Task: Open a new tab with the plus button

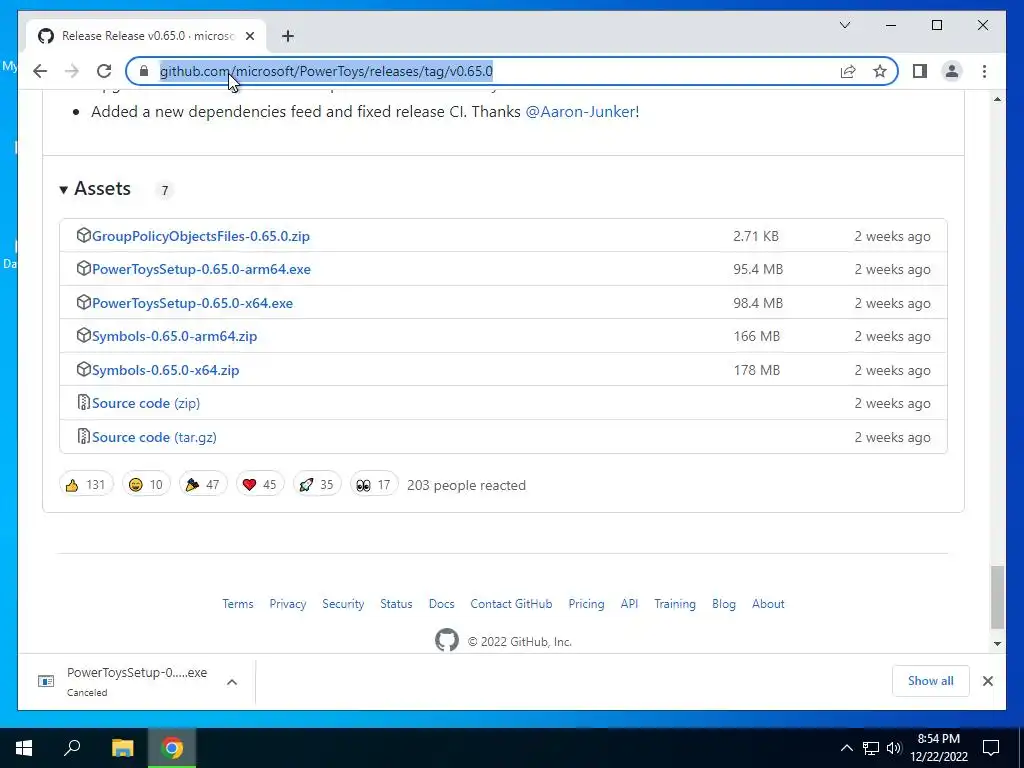Action: [x=288, y=36]
